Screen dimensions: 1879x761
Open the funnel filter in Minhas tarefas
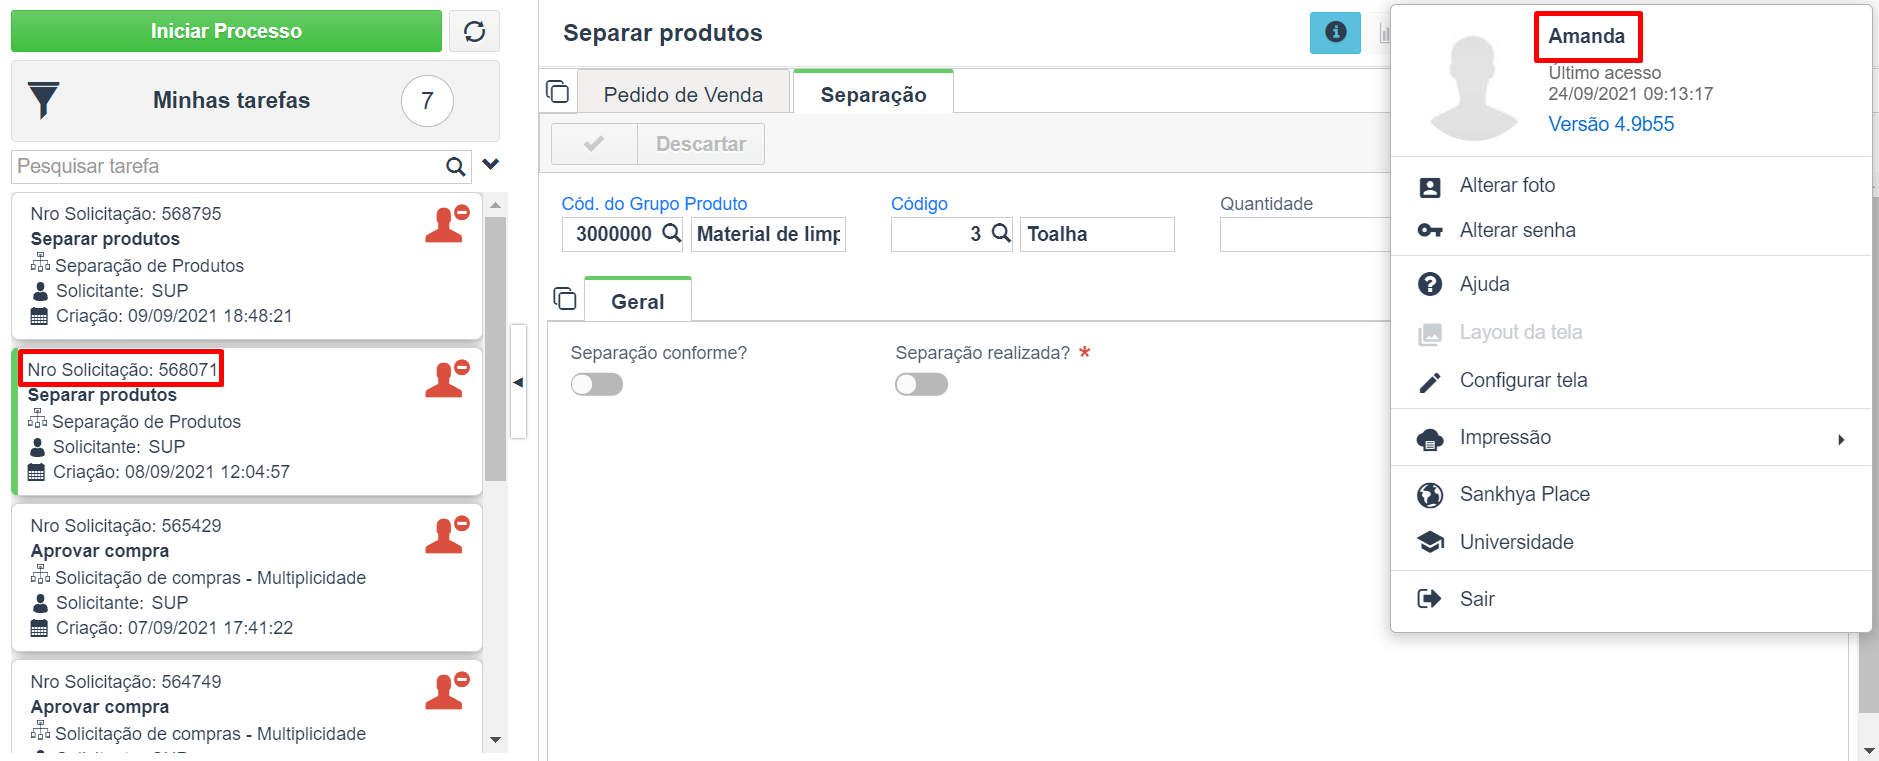pos(43,100)
